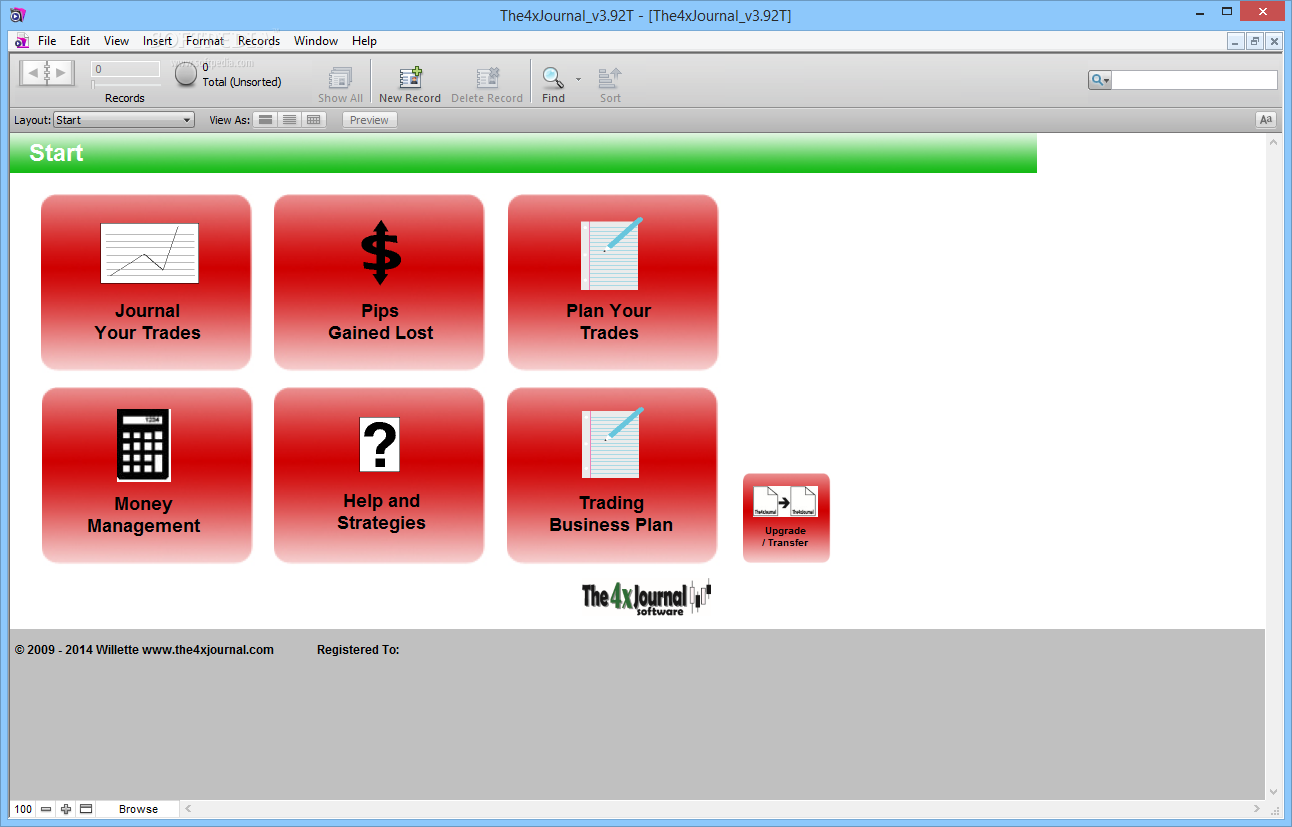Click the question mark help icon
The image size is (1292, 827).
(380, 445)
